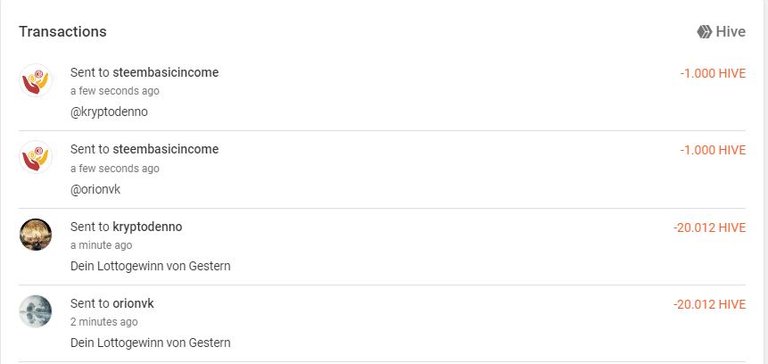This screenshot has height=364, width=768.
Task: Open steembasicincome link in first transaction
Action: click(166, 73)
